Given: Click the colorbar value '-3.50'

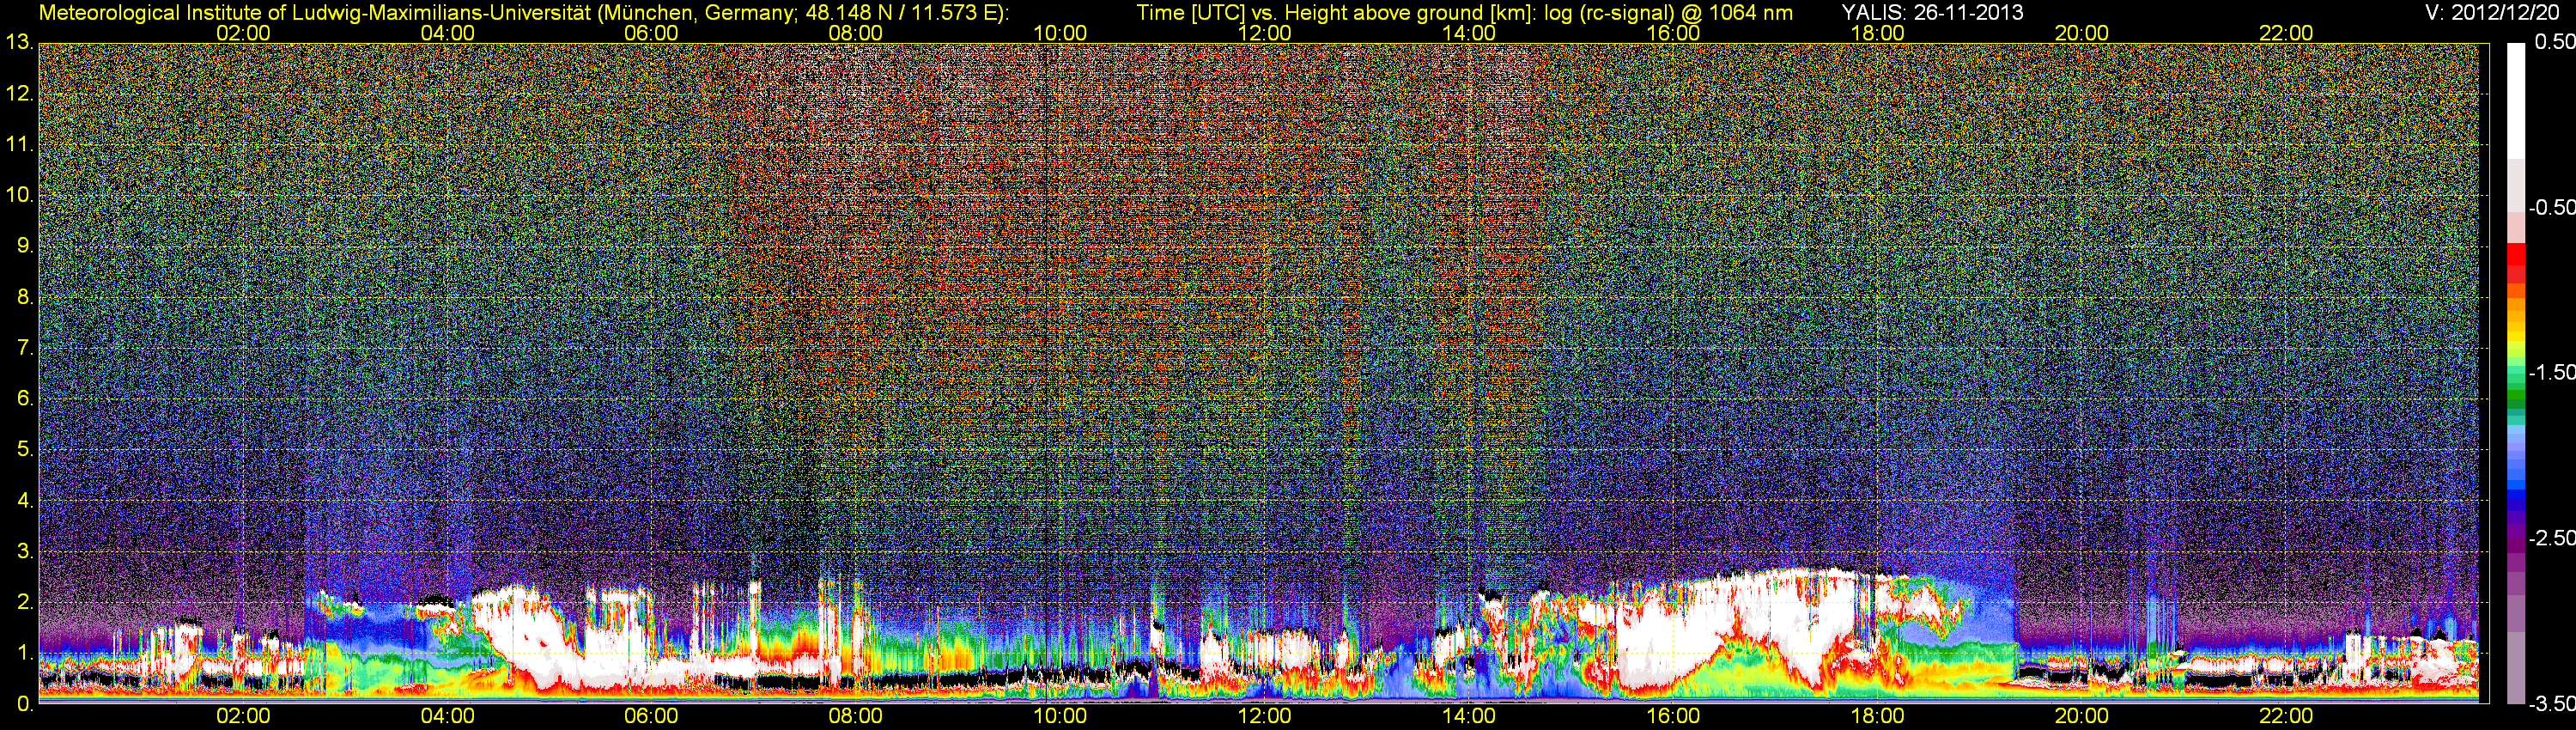Looking at the screenshot, I should click(2552, 704).
